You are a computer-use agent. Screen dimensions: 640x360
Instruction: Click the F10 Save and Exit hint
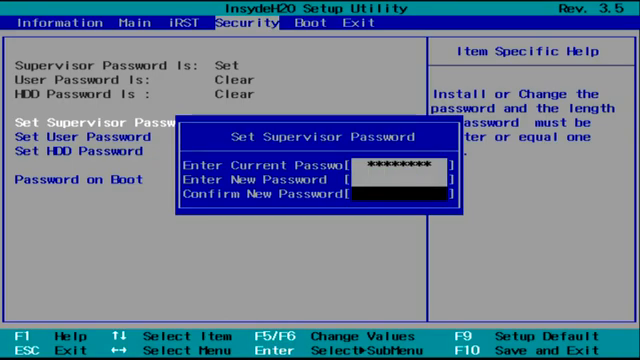(527, 351)
